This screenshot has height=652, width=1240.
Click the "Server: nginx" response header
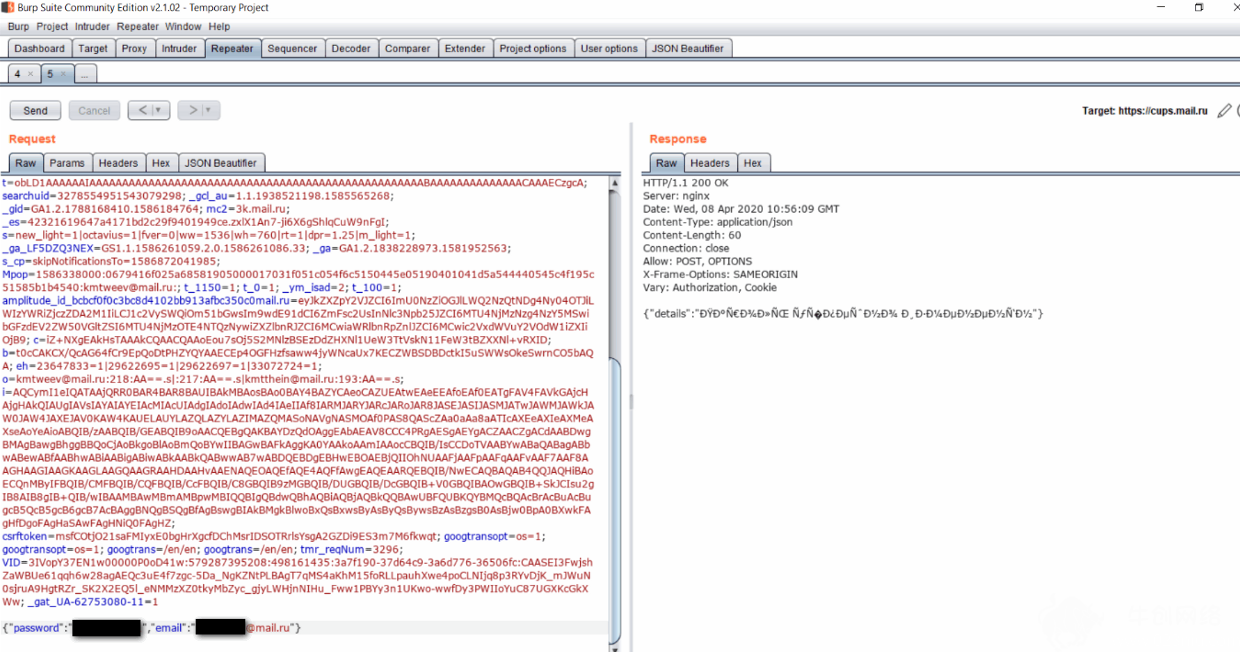coord(674,196)
